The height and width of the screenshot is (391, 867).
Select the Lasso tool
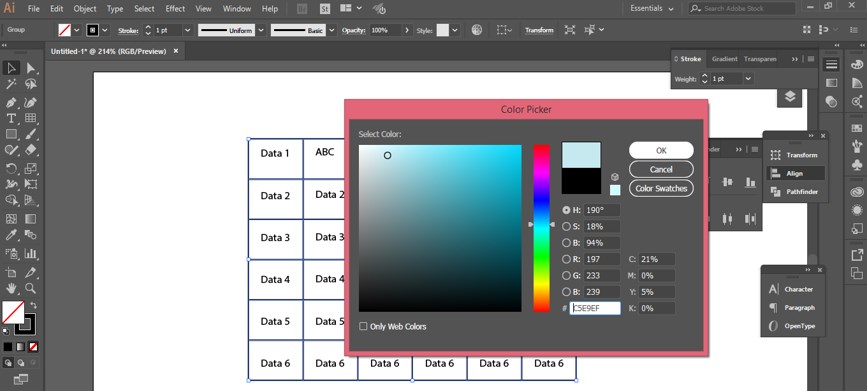pos(31,85)
